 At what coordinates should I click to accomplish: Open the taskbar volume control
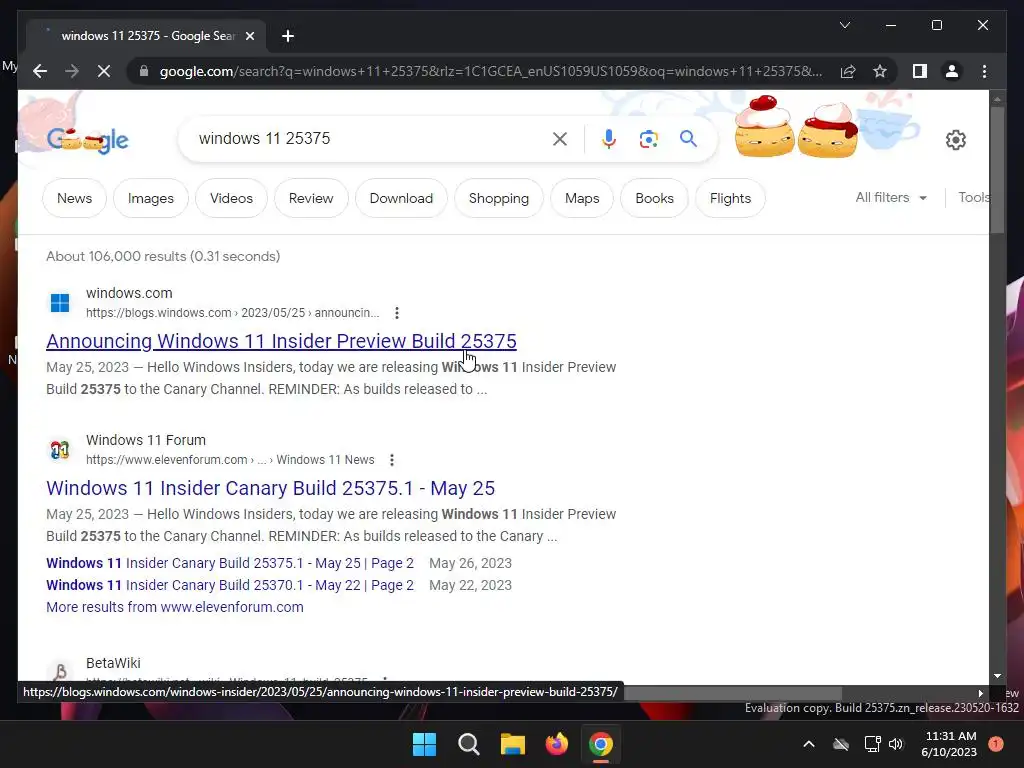(x=895, y=744)
